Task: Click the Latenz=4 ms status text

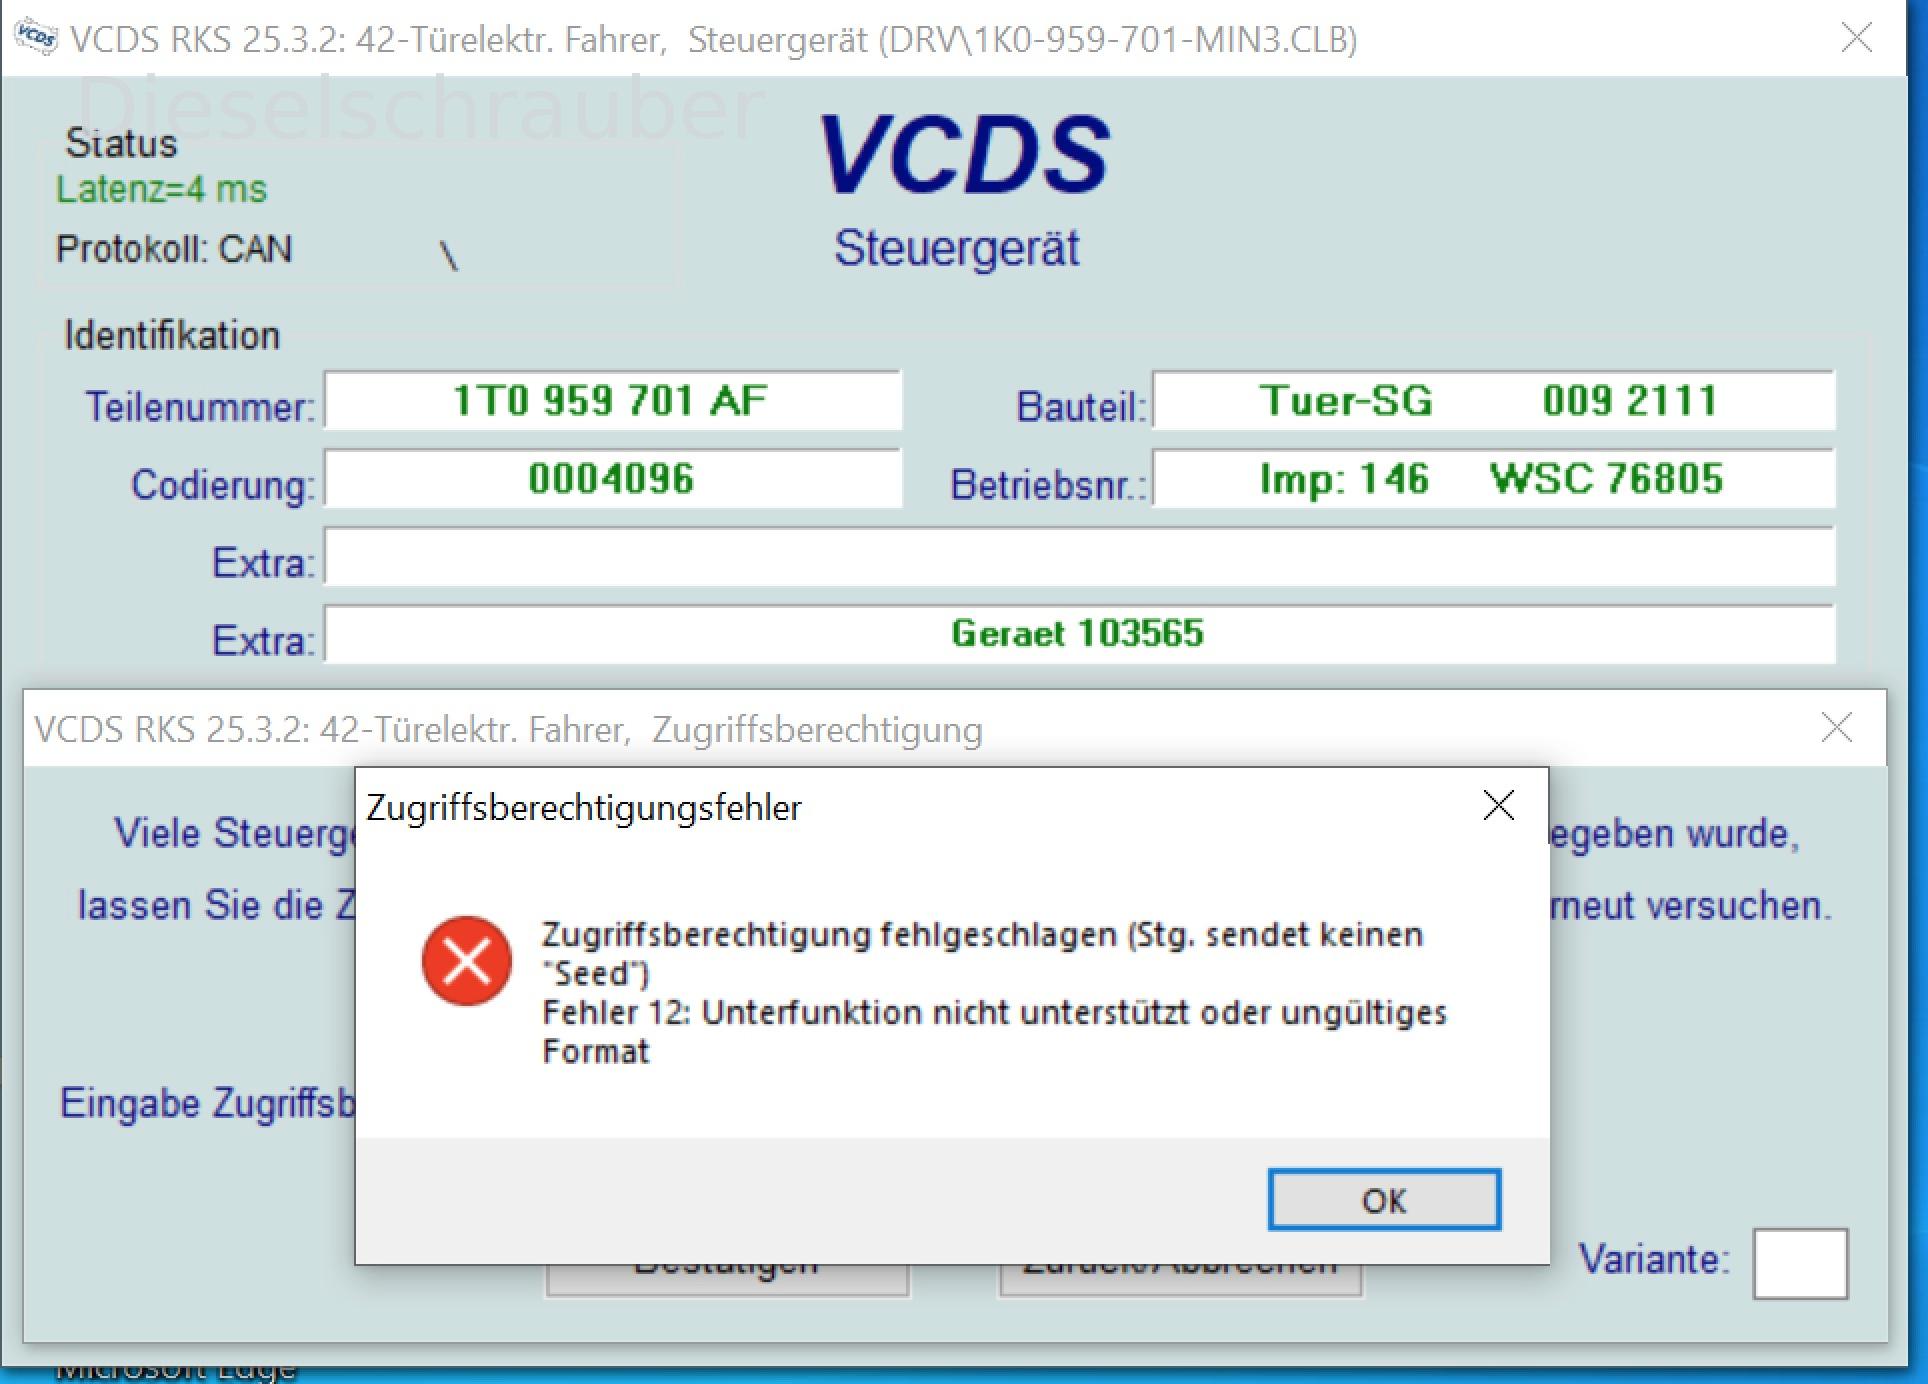Action: [161, 189]
